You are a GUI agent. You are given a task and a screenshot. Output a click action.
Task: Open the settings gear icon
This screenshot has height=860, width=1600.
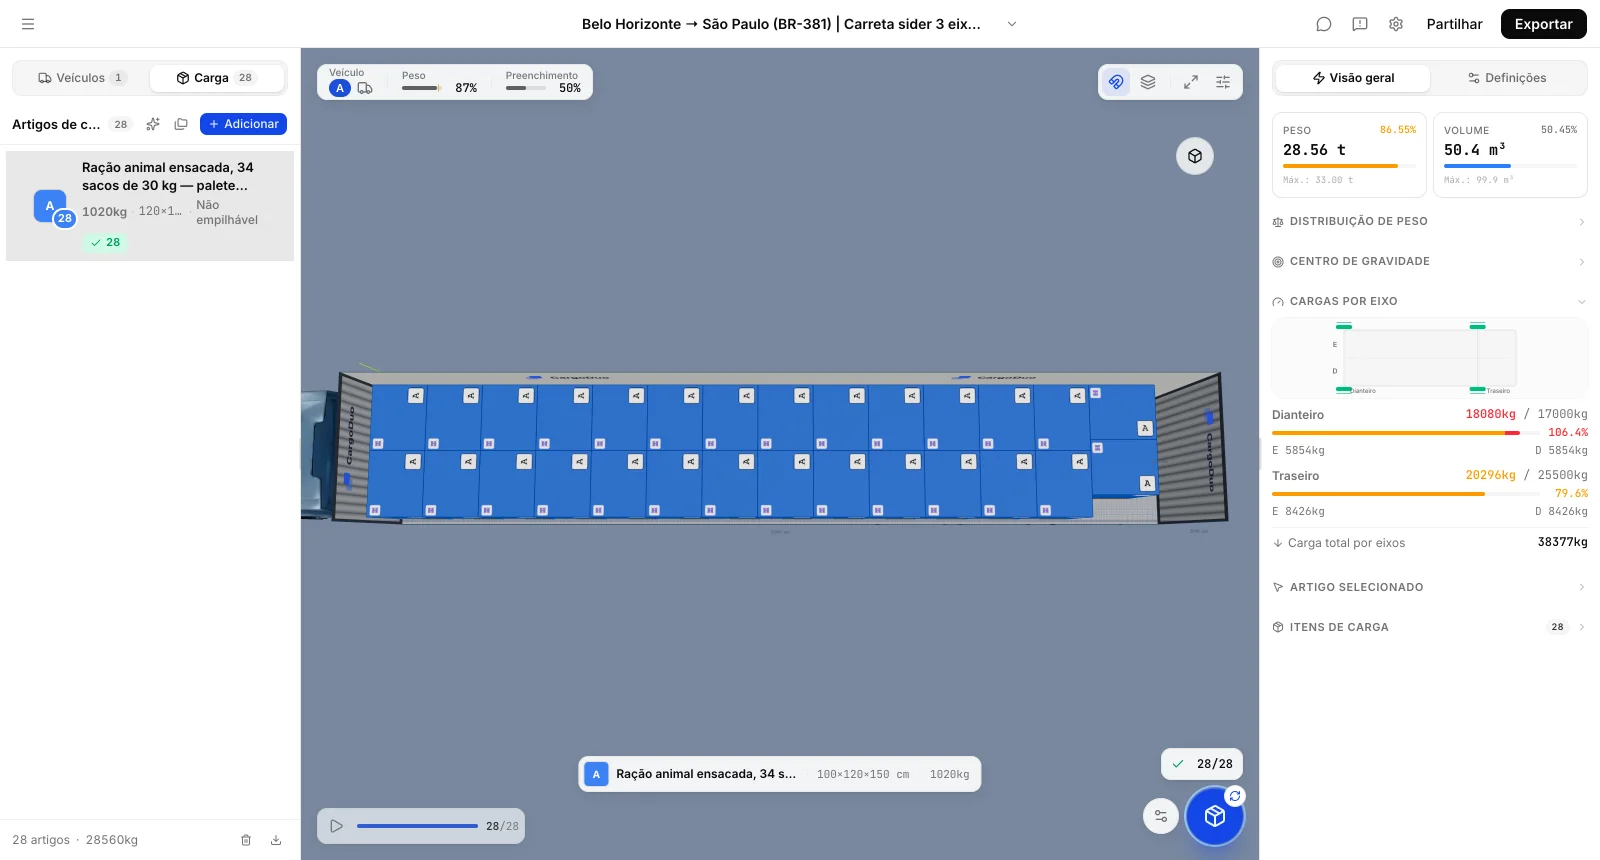[1396, 24]
